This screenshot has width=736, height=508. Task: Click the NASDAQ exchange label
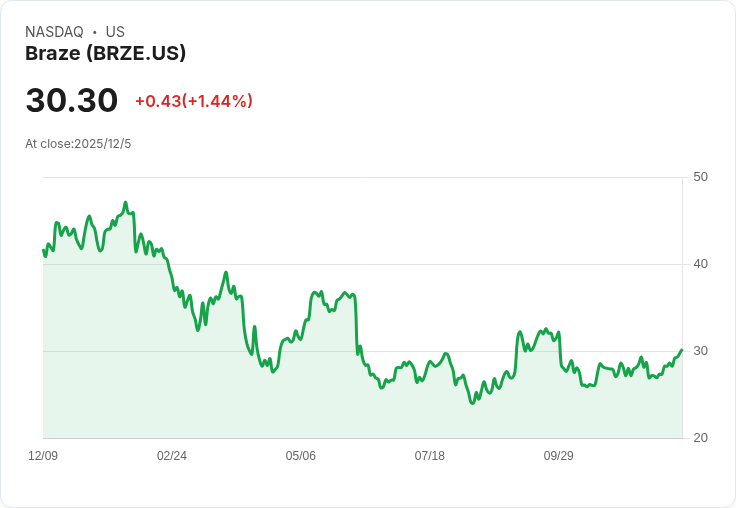(54, 32)
